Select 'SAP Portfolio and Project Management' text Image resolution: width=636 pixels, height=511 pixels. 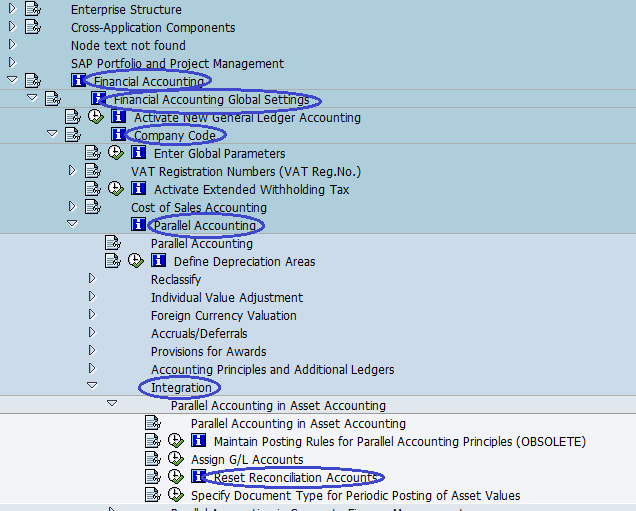pos(177,64)
